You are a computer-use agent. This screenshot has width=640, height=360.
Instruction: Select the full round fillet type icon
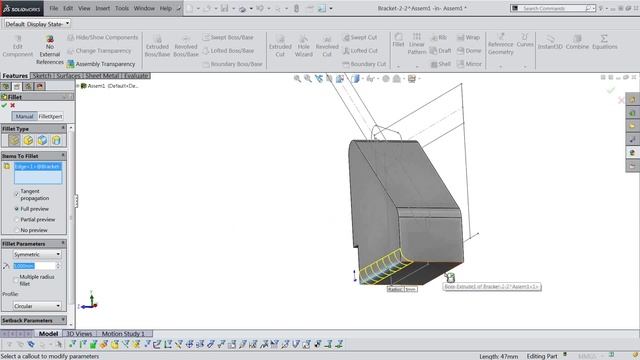(56, 140)
